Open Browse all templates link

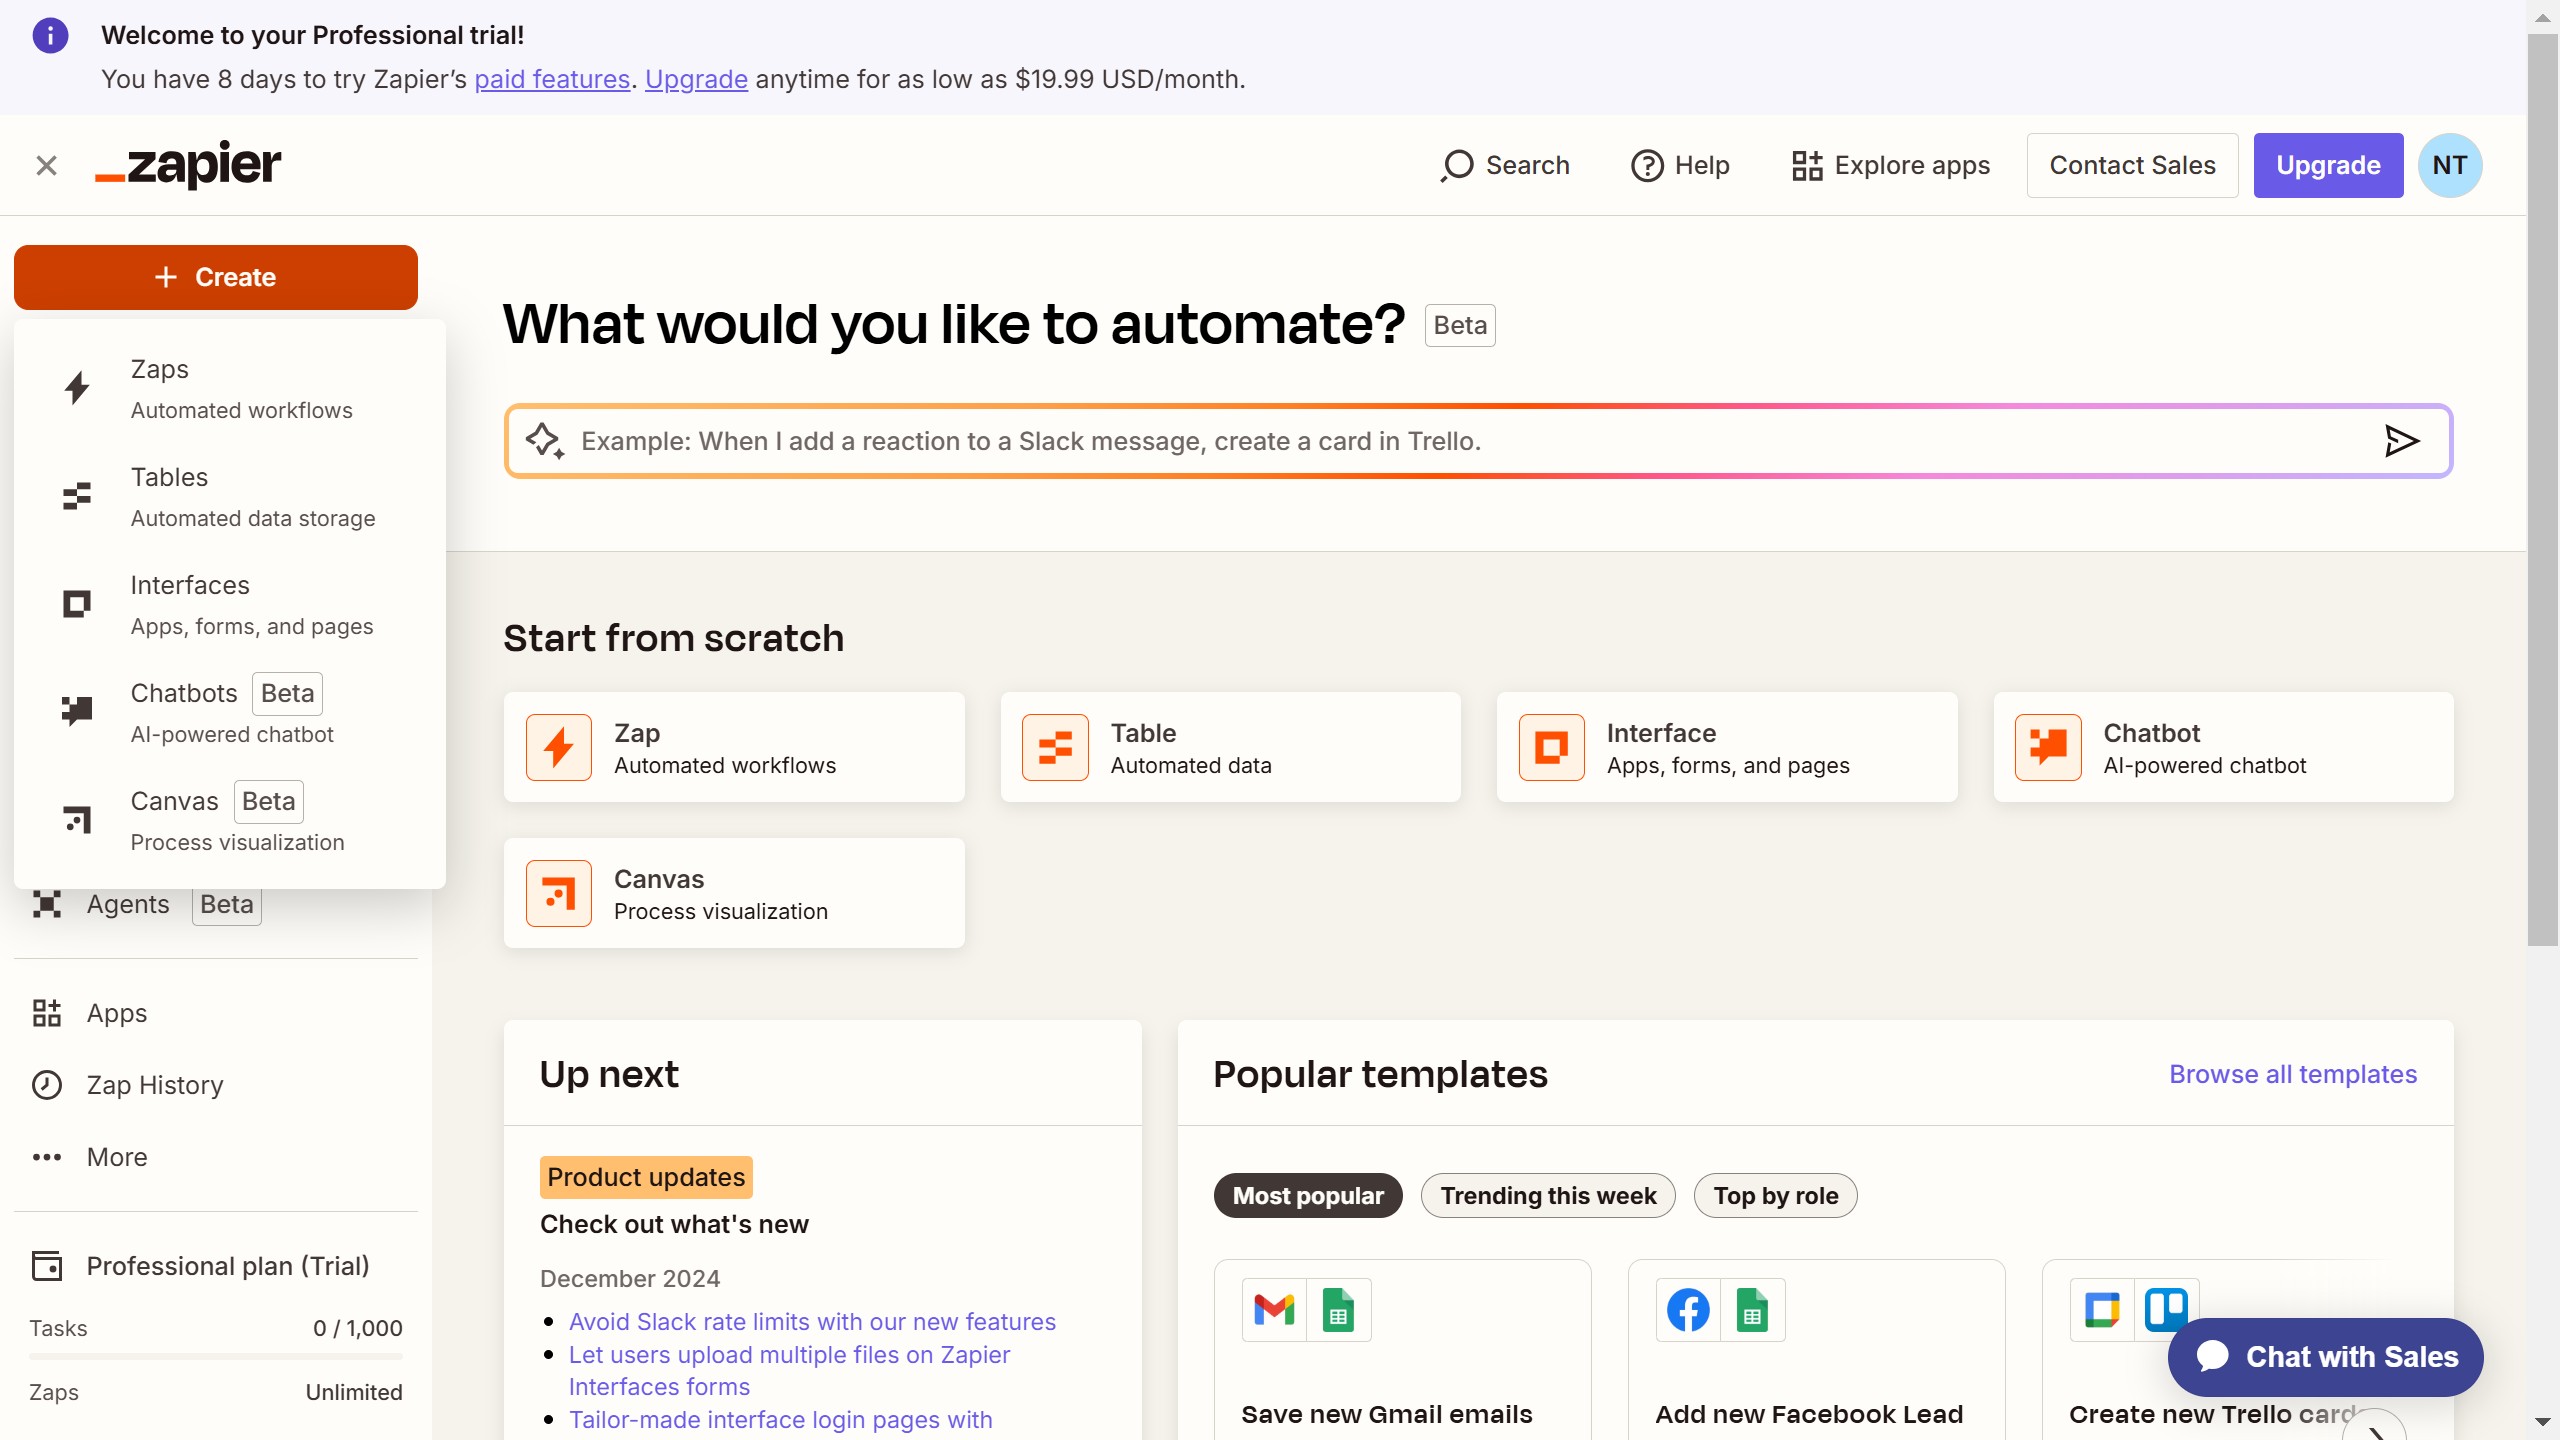[2293, 1074]
